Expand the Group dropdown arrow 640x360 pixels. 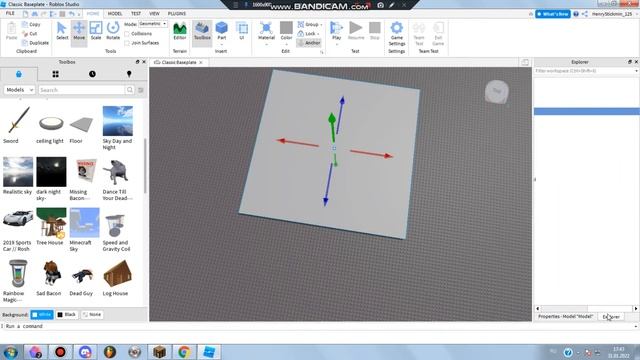click(x=321, y=25)
